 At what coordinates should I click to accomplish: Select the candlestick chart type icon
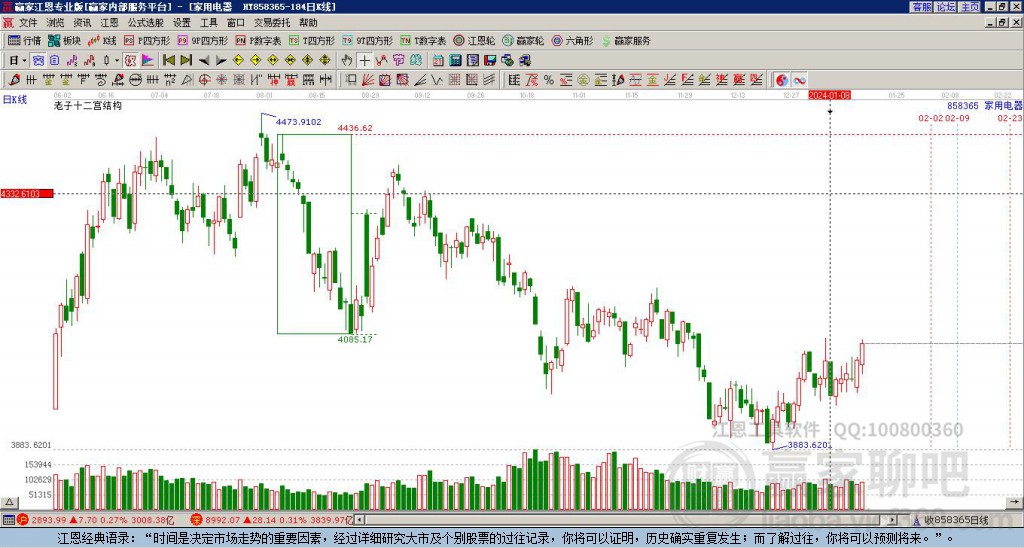pos(106,60)
